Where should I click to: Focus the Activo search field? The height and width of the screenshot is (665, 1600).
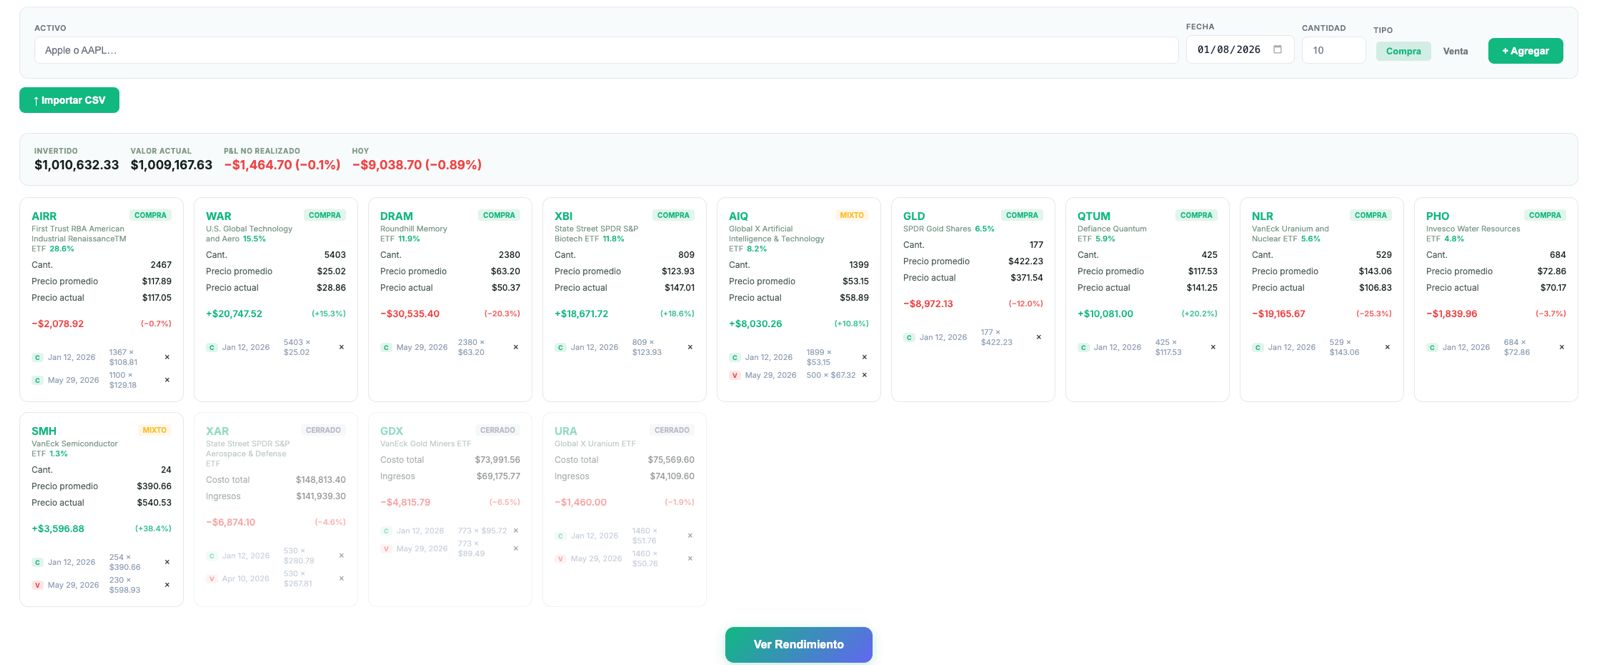coord(606,50)
